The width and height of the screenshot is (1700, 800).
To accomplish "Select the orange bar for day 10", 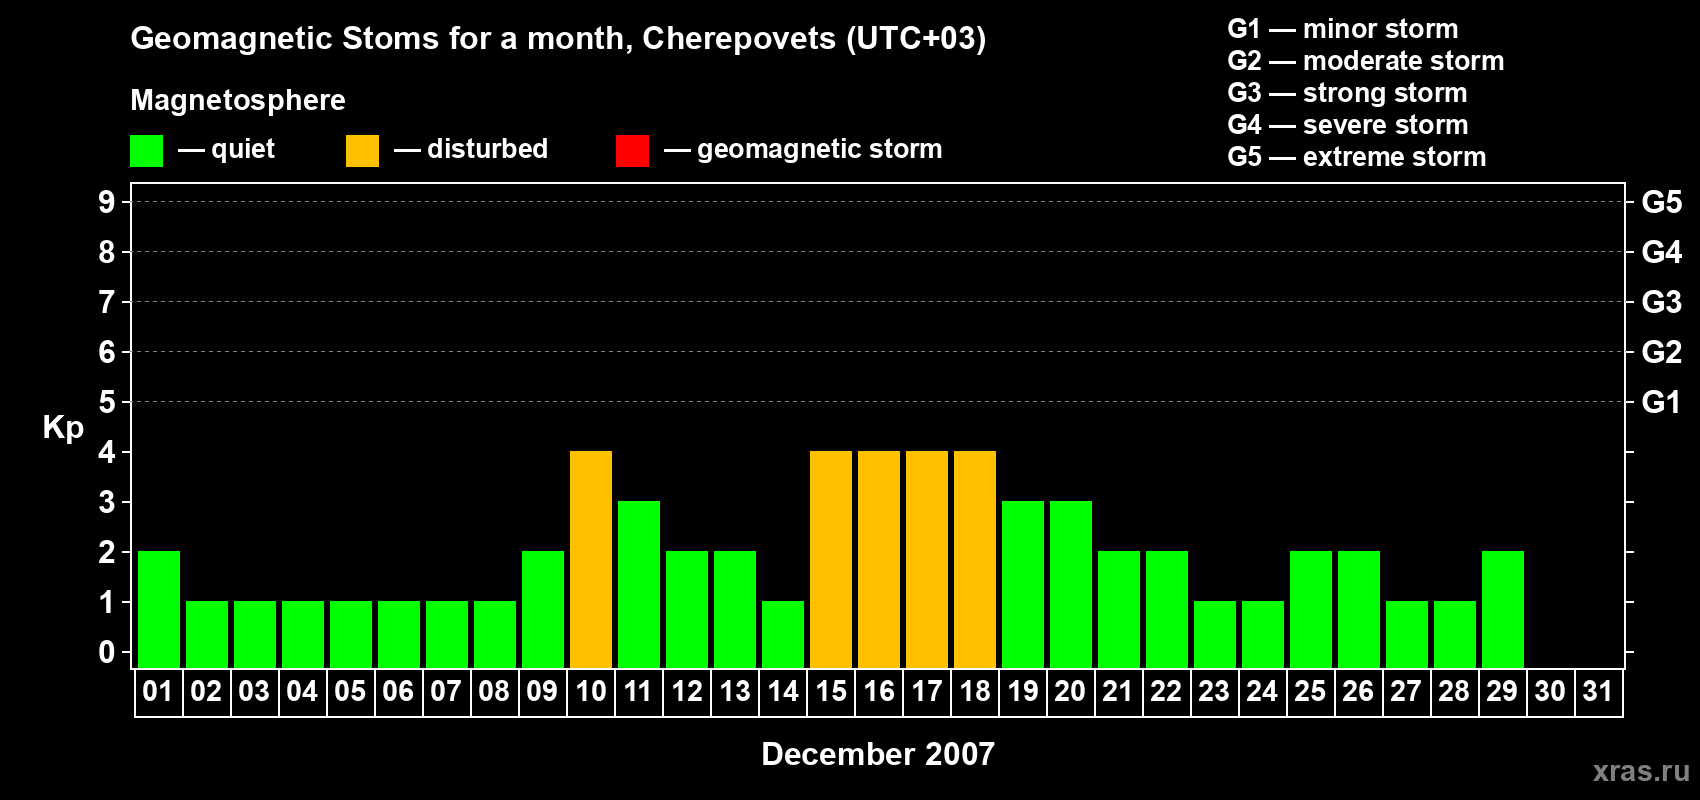I will point(591,559).
